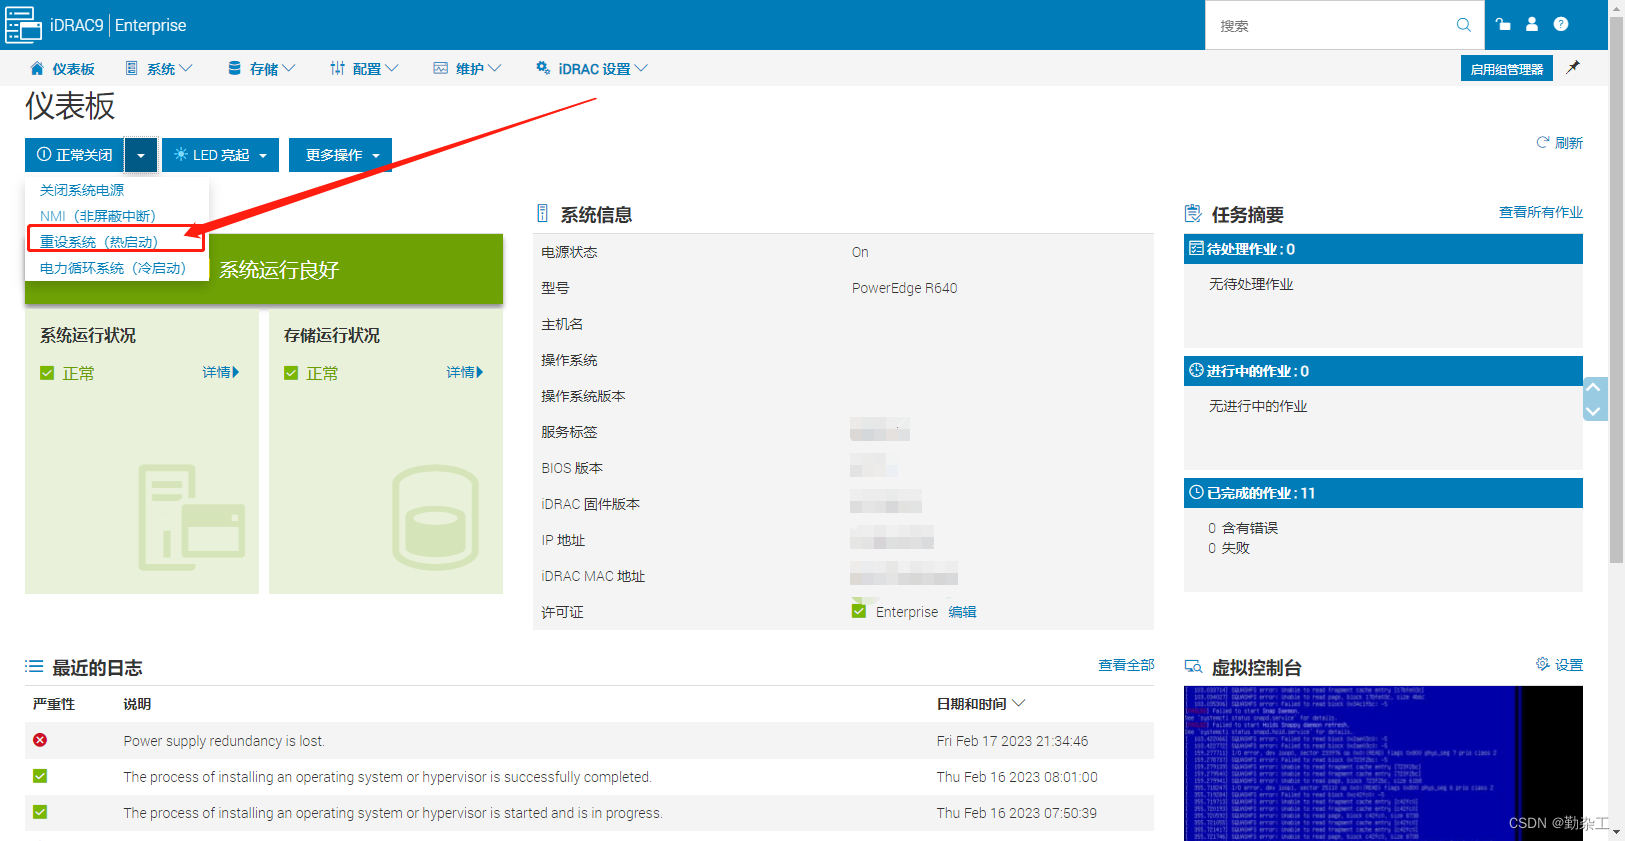The image size is (1625, 841).
Task: Click the server graphic in 系统运行状况 card
Action: tap(192, 517)
